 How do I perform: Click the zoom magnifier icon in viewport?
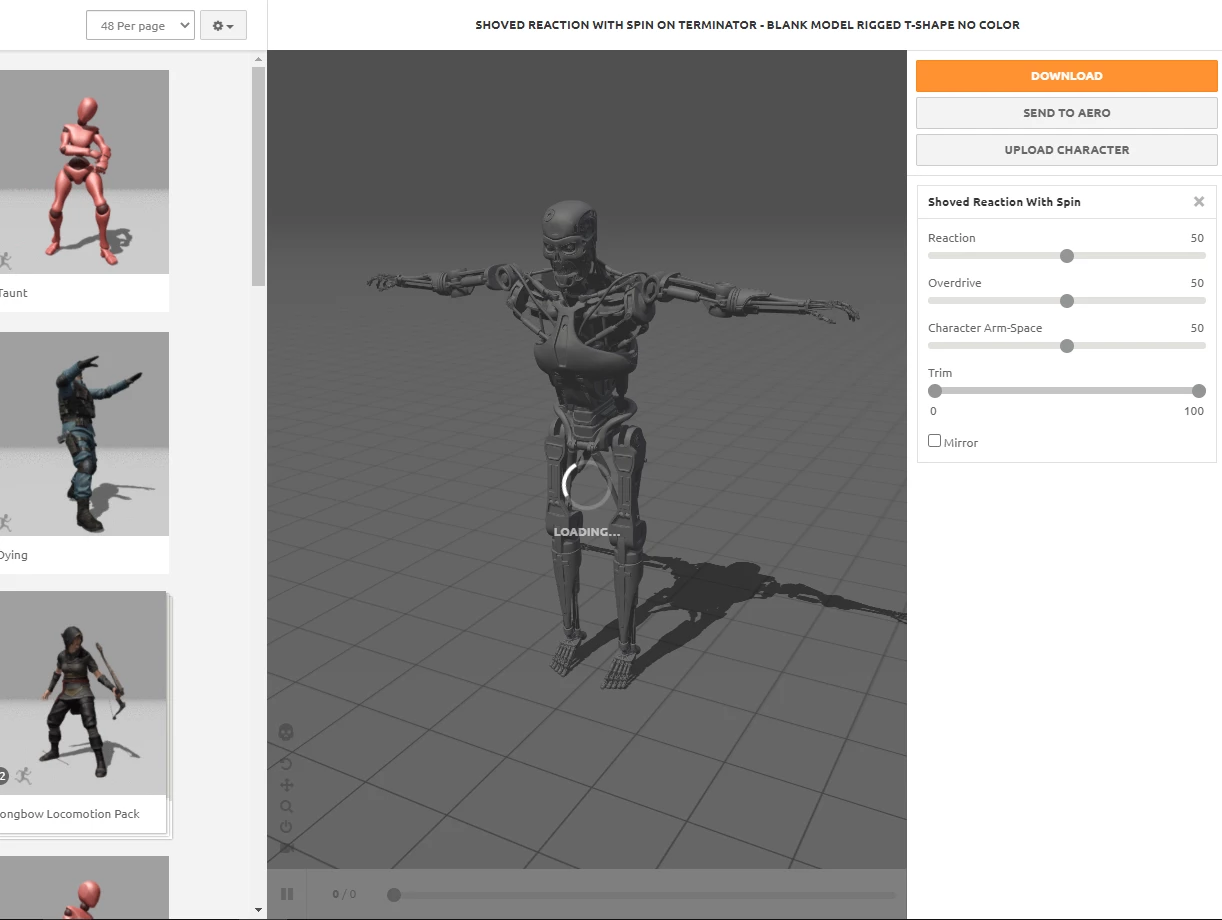pos(286,807)
